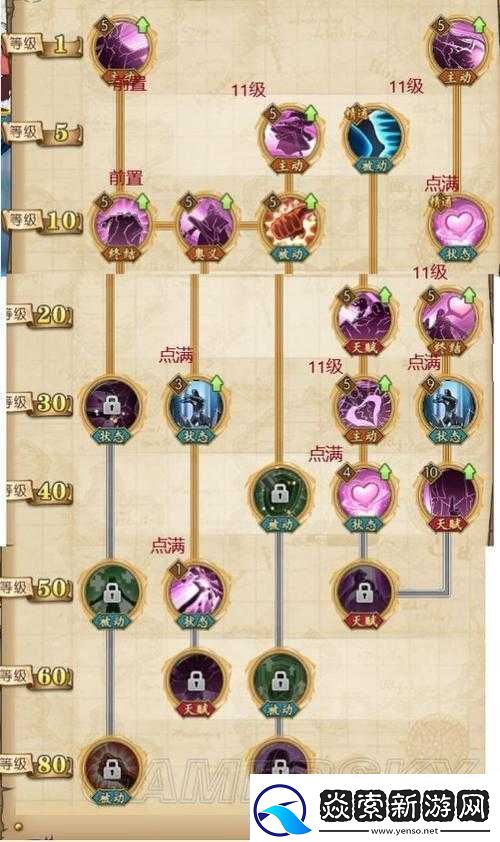Select the blue wave 被动 skill at level 5
Image resolution: width=500 pixels, height=842 pixels.
pyautogui.click(x=373, y=137)
